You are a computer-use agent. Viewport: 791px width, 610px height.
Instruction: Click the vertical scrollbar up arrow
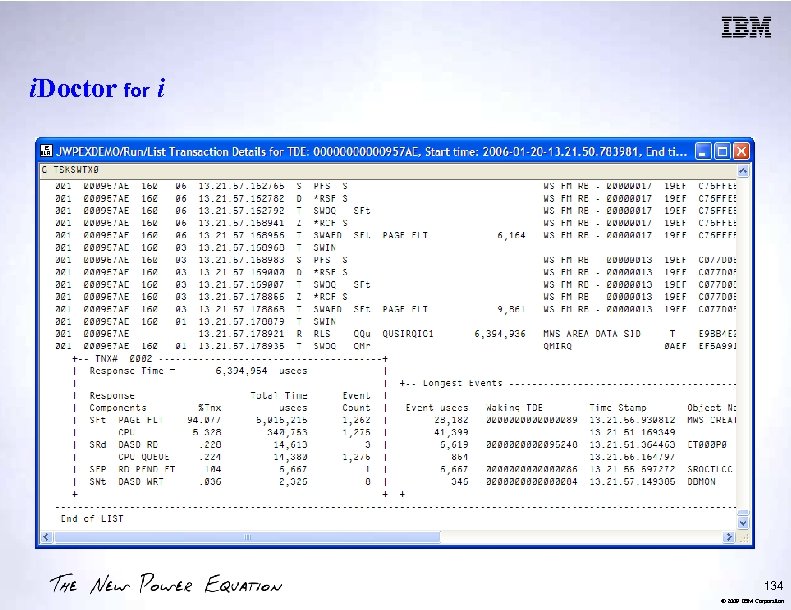tap(743, 171)
